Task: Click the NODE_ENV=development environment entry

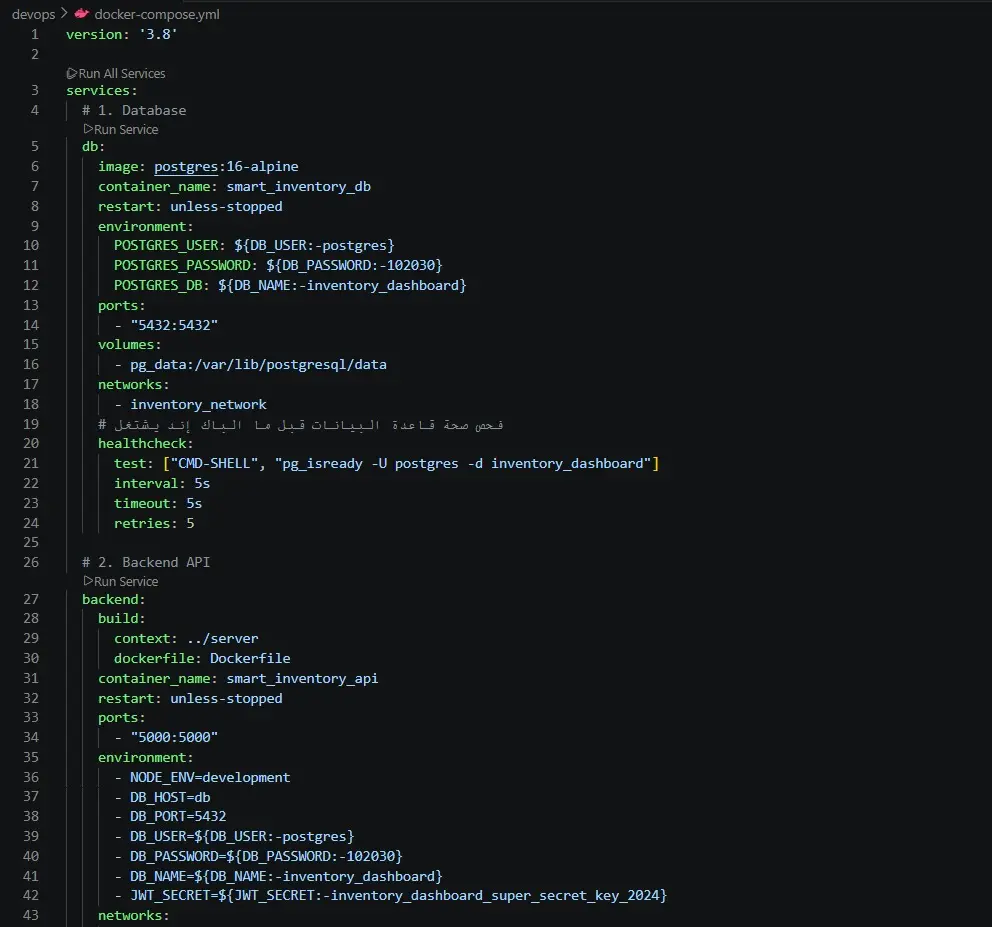Action: pyautogui.click(x=210, y=777)
